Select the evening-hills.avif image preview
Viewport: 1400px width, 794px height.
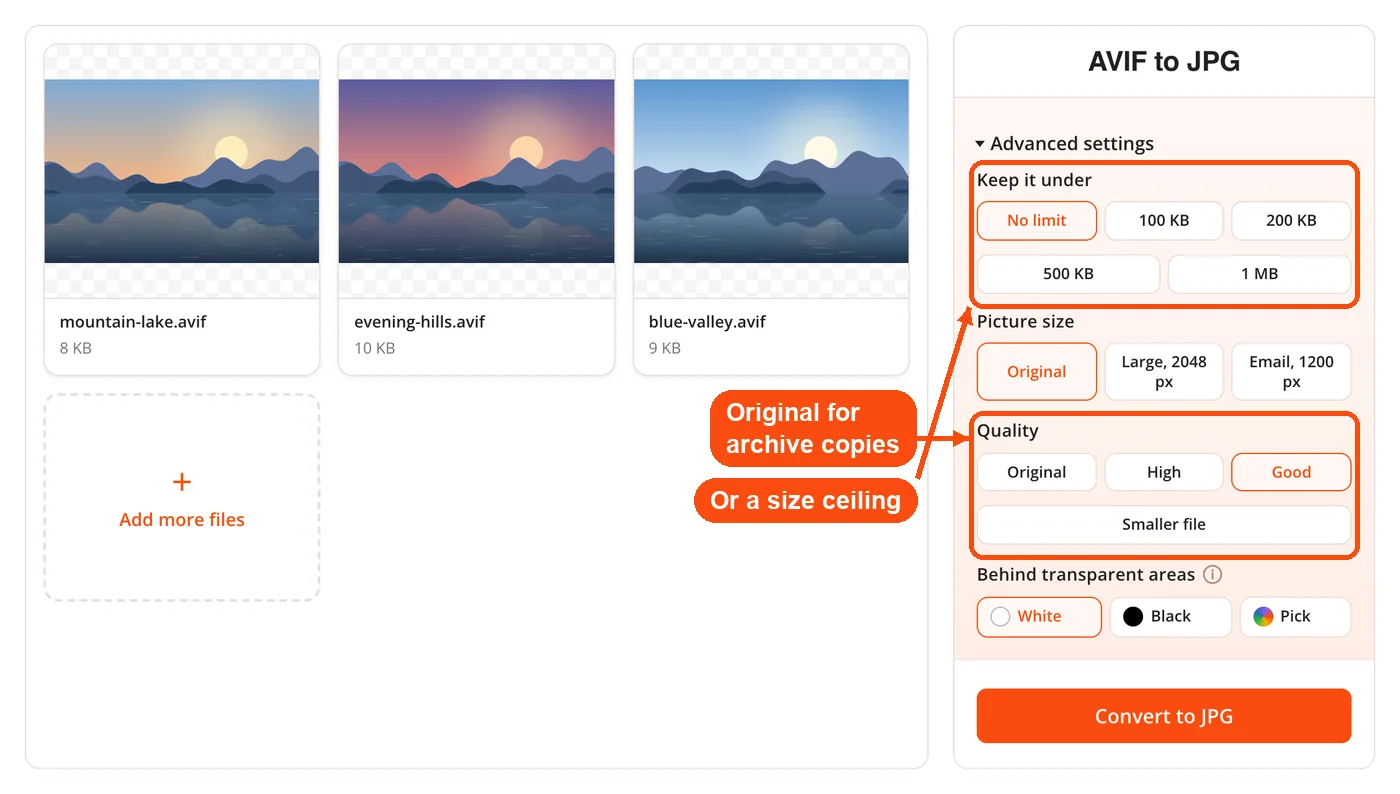pos(476,171)
